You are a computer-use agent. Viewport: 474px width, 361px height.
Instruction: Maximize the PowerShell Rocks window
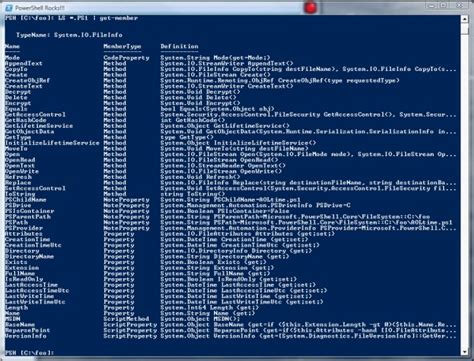click(444, 6)
